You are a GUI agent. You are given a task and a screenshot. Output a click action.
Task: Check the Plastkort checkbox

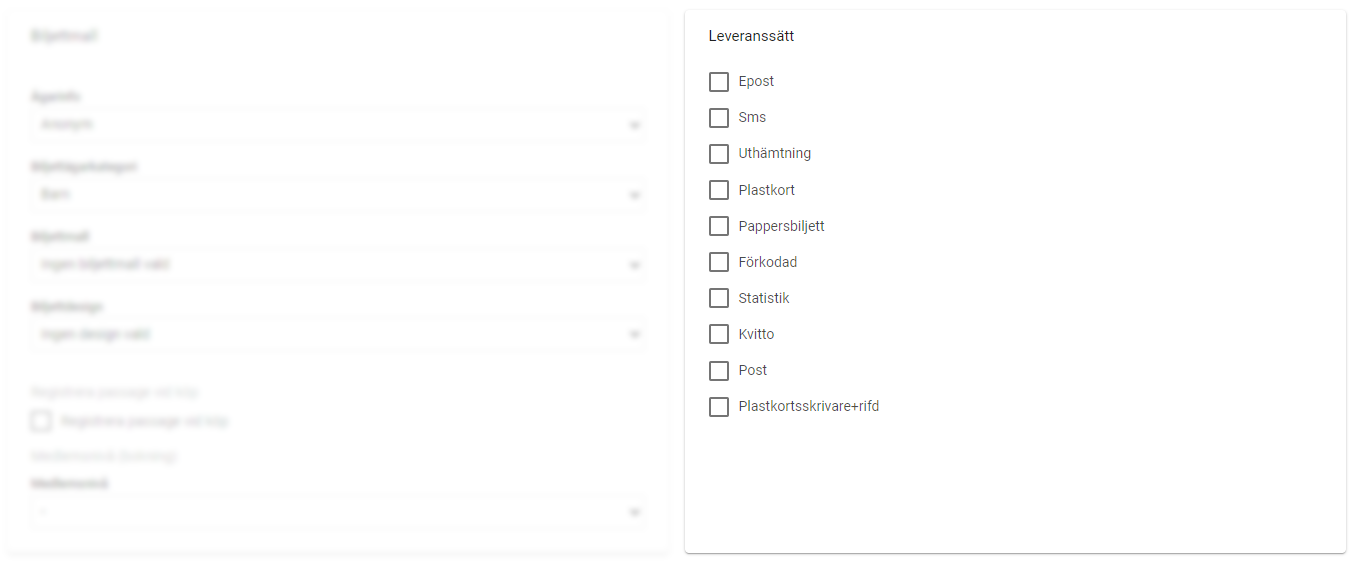point(718,190)
